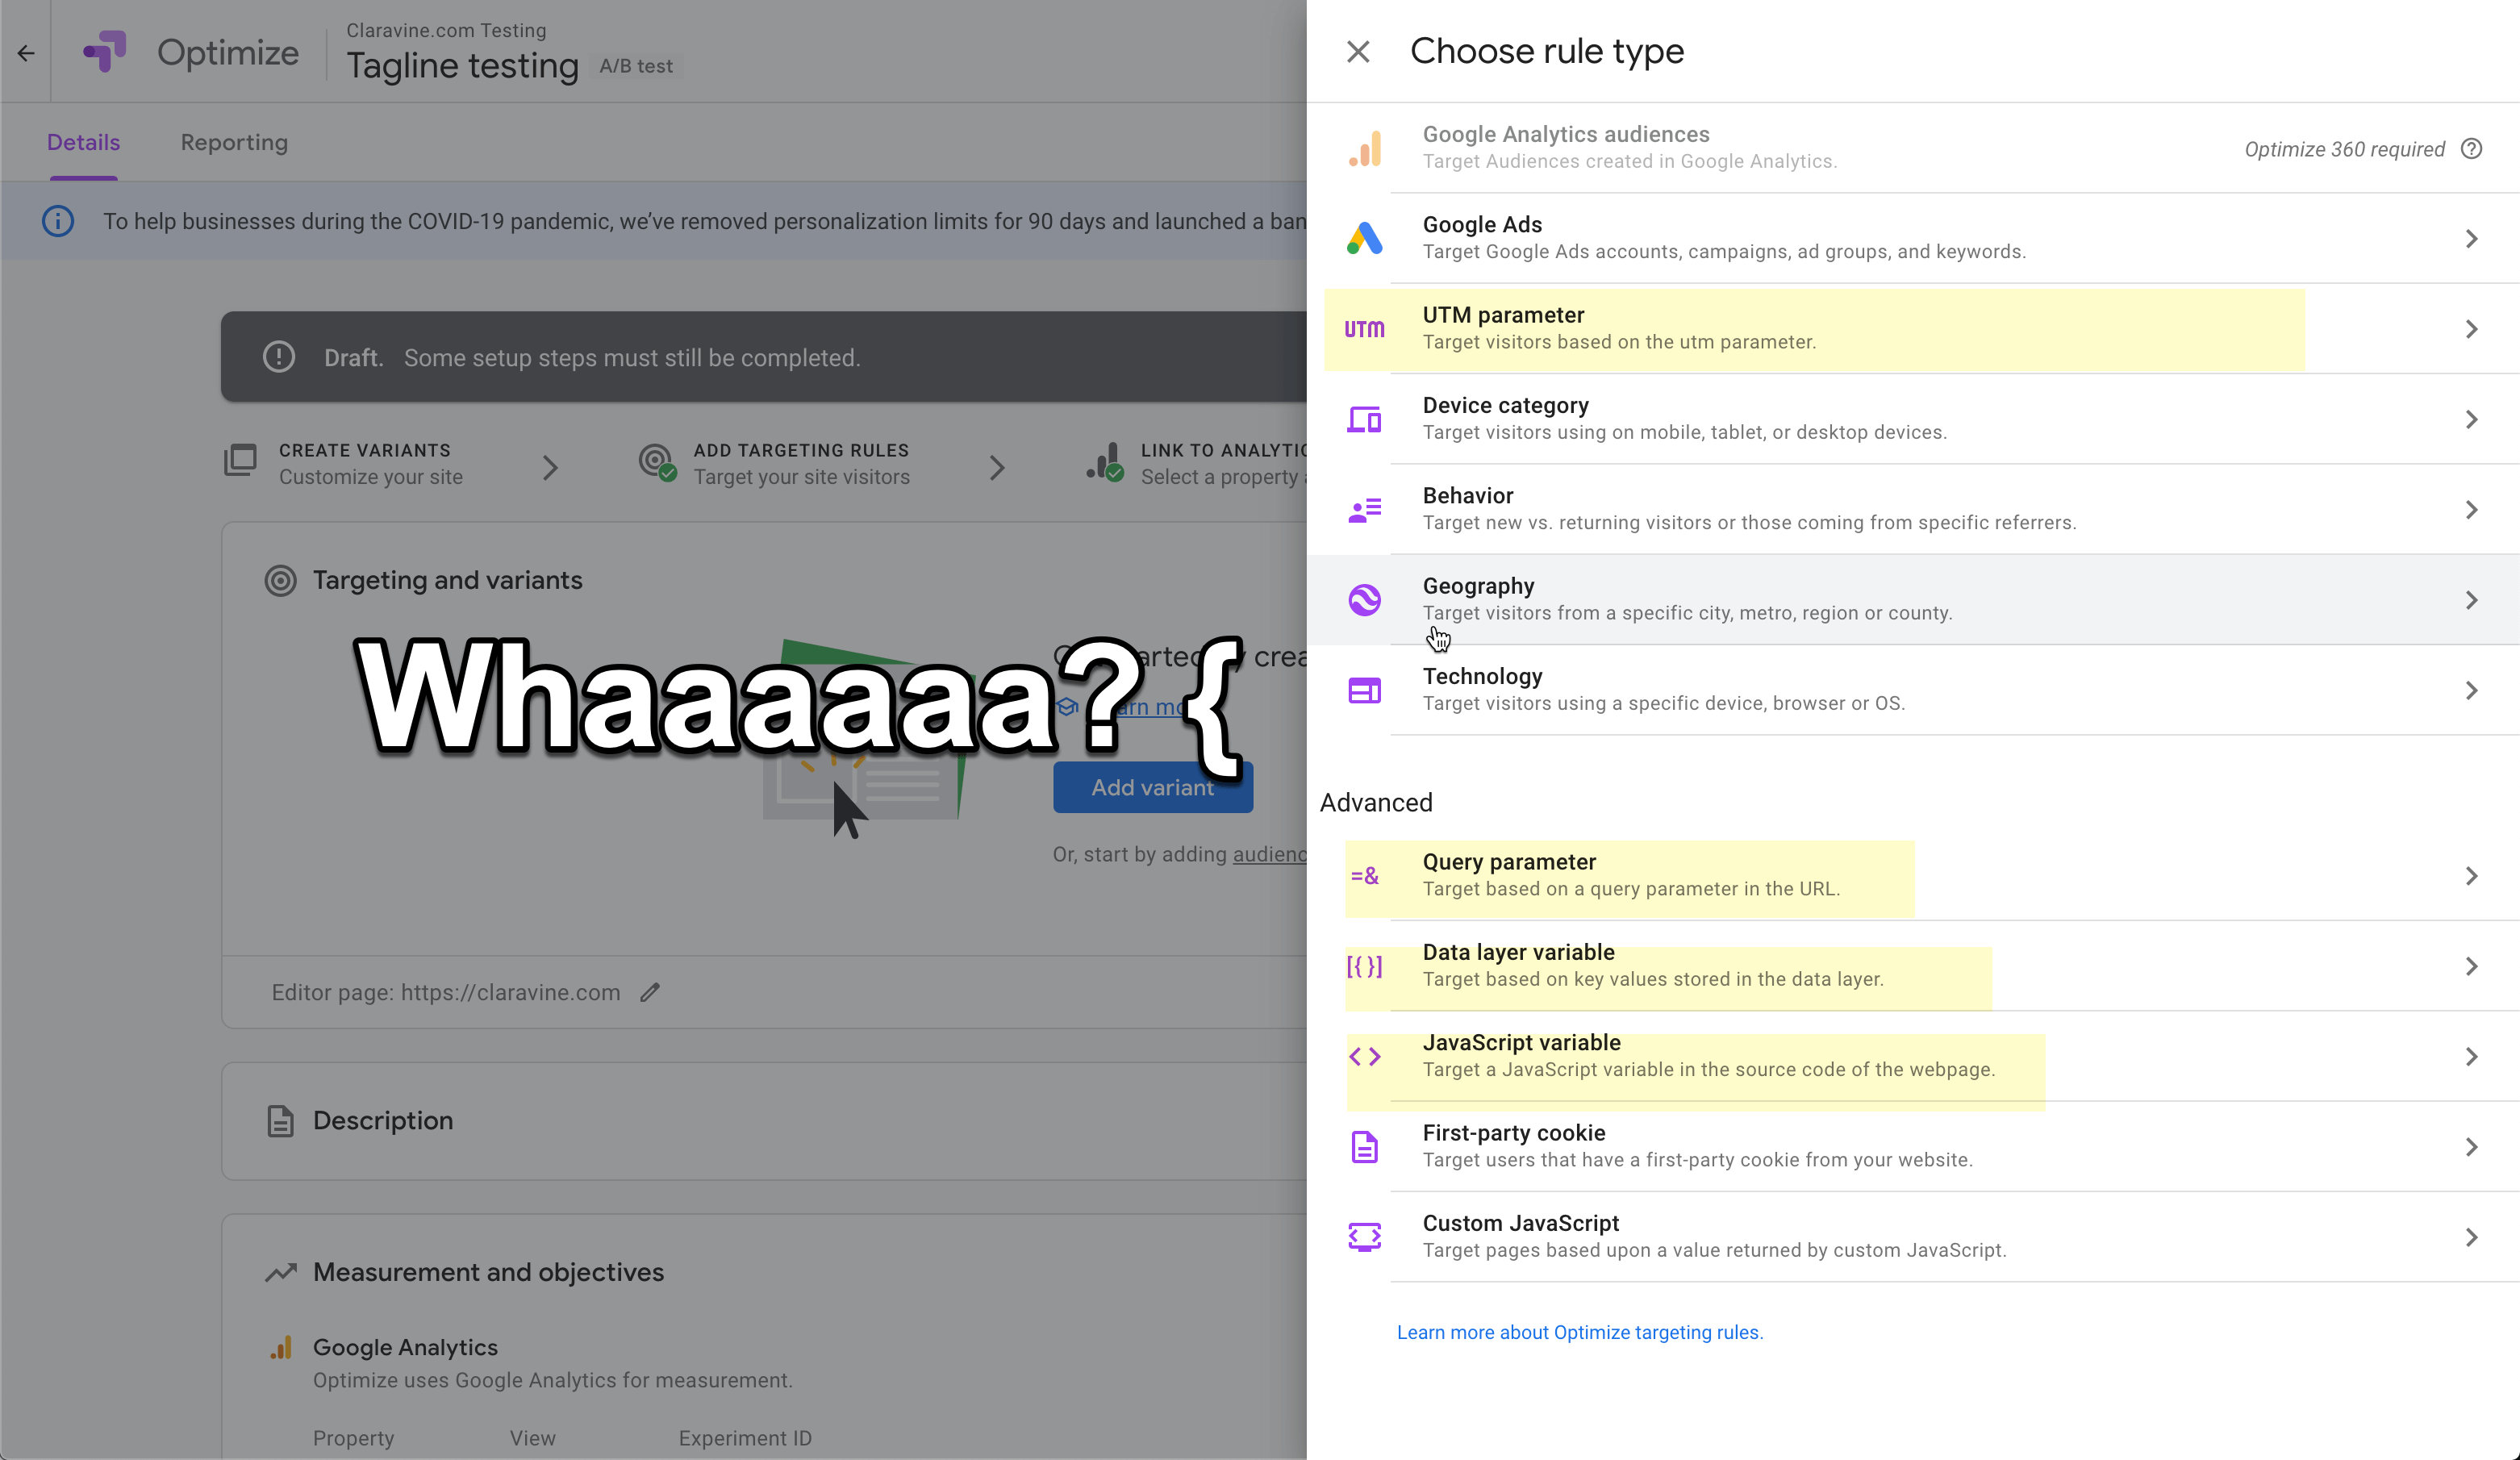
Task: Switch to the Reporting tab
Action: (x=235, y=143)
